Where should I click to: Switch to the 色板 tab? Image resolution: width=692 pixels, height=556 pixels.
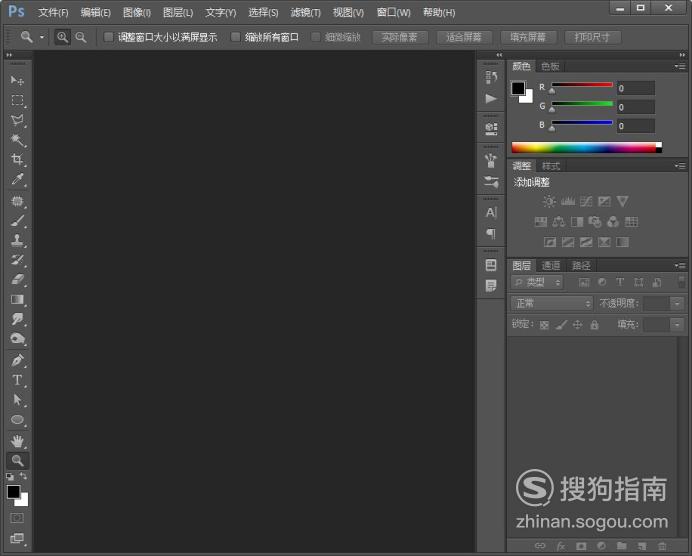[550, 67]
